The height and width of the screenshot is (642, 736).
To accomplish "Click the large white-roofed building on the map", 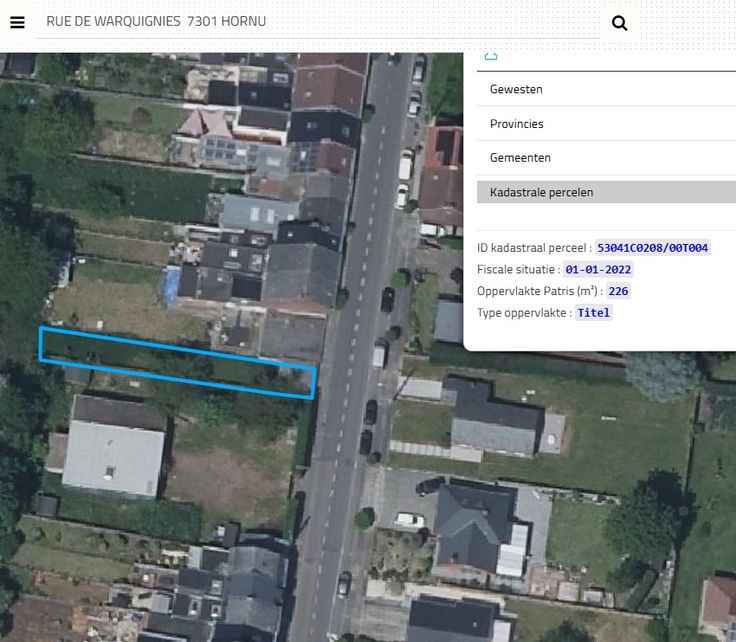I will click(113, 457).
